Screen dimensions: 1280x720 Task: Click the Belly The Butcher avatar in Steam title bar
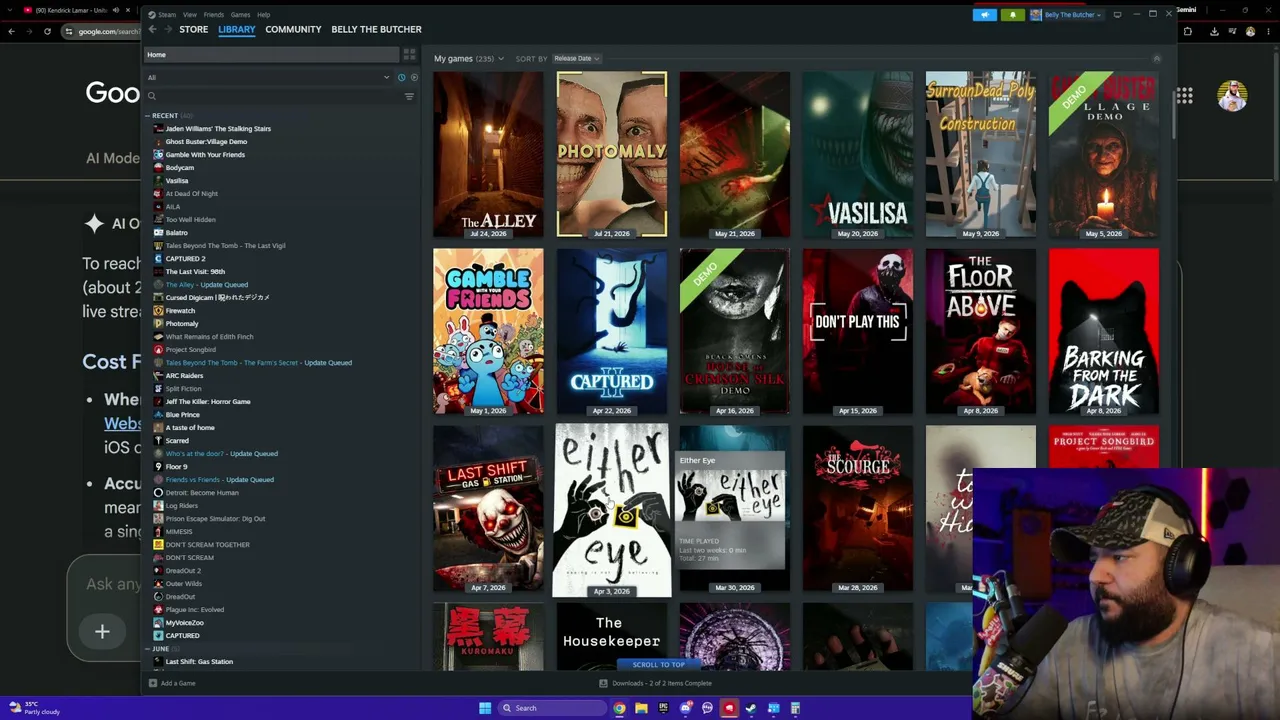1036,15
